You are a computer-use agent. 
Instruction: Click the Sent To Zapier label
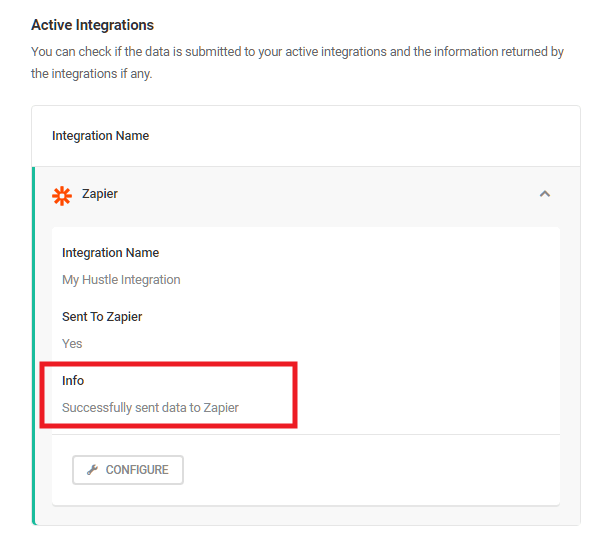[102, 317]
